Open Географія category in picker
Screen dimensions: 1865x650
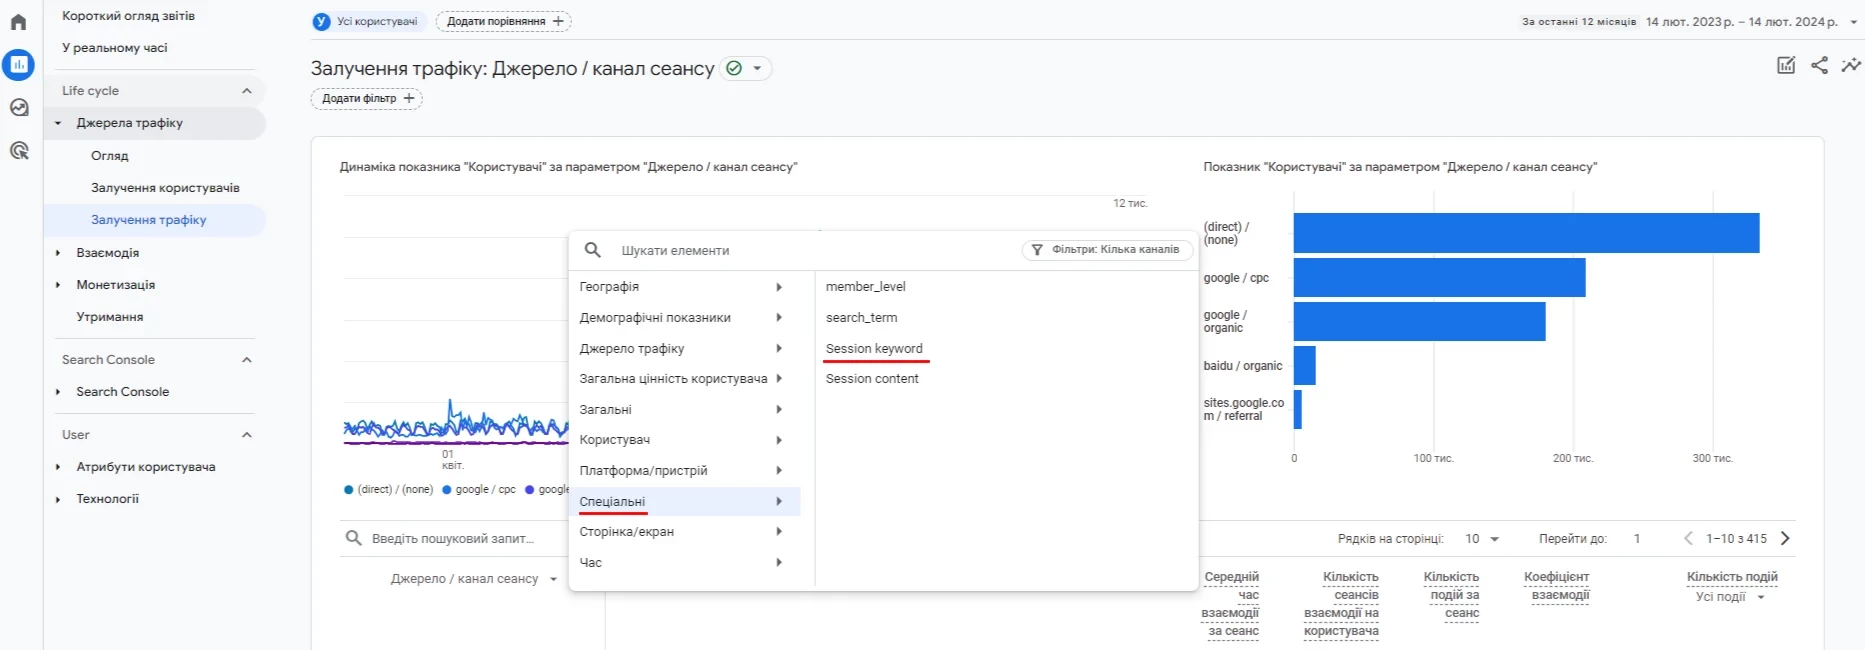[x=685, y=287]
